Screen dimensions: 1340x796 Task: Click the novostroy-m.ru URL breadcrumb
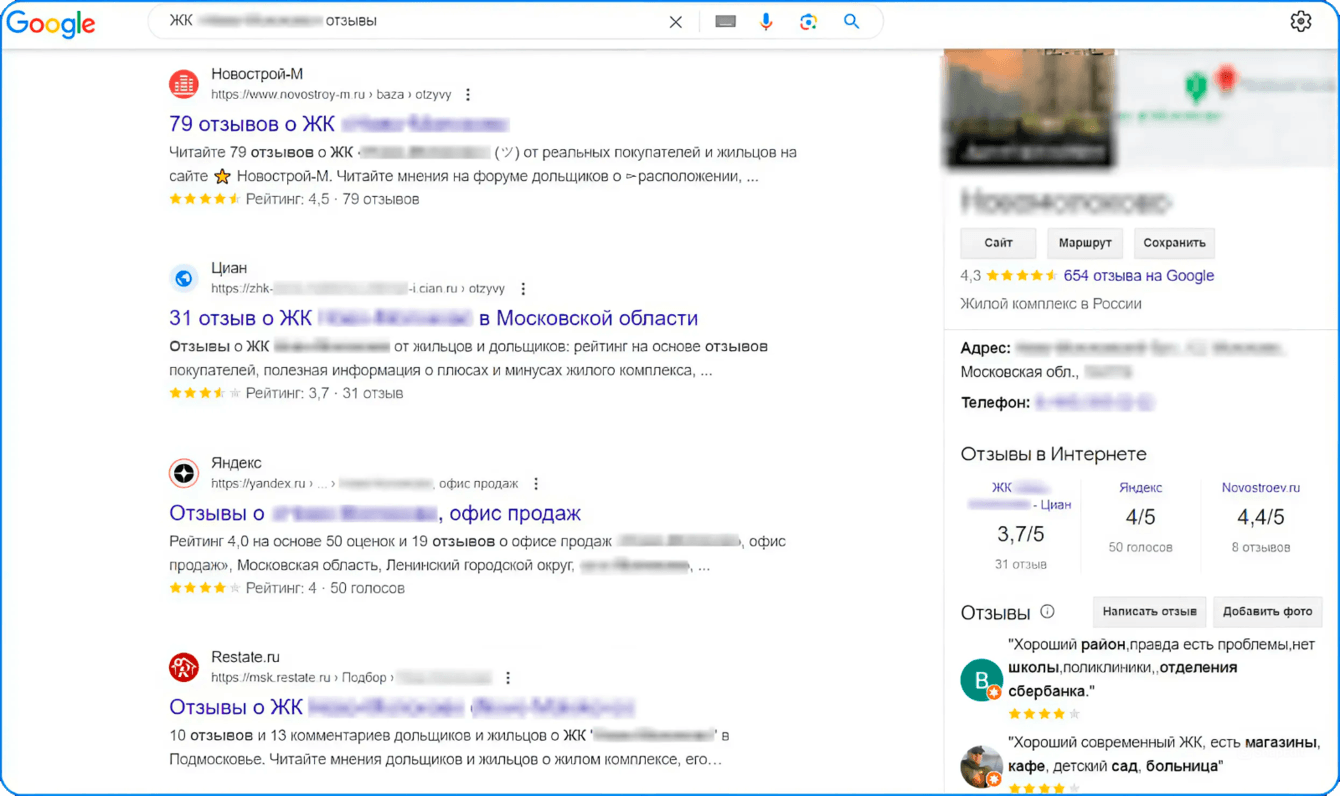331,95
